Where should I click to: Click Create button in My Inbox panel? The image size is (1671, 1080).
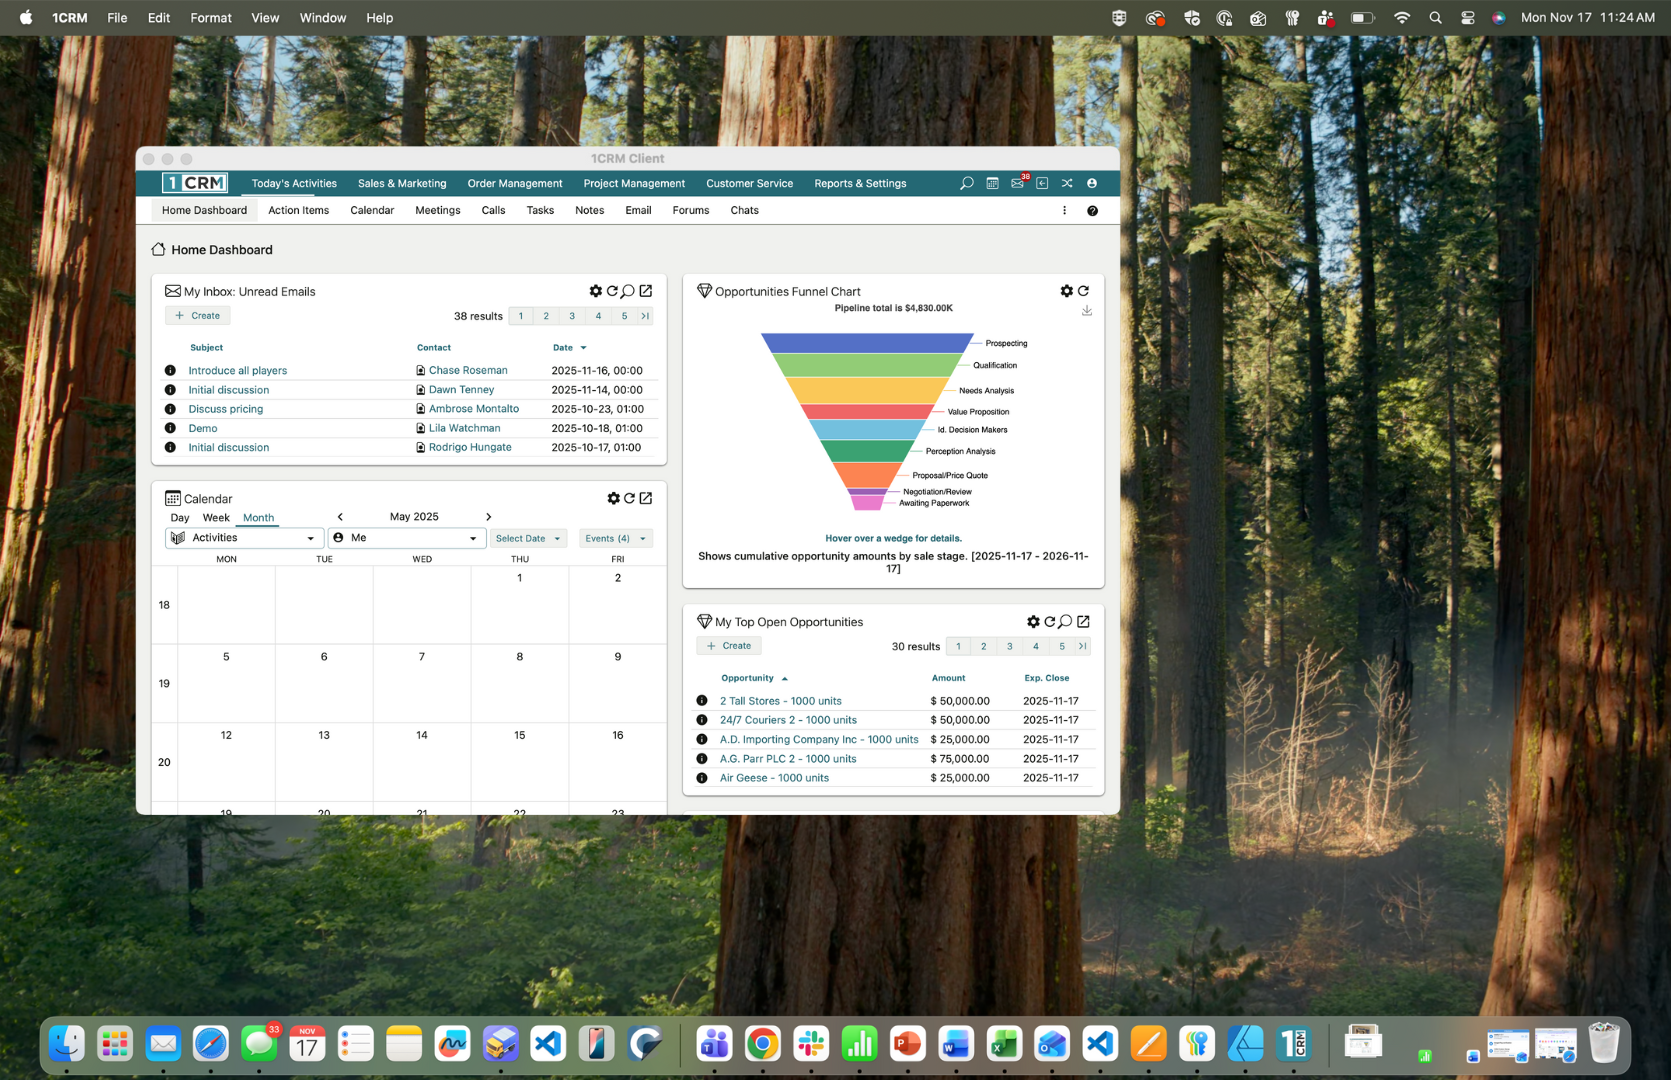pos(198,316)
